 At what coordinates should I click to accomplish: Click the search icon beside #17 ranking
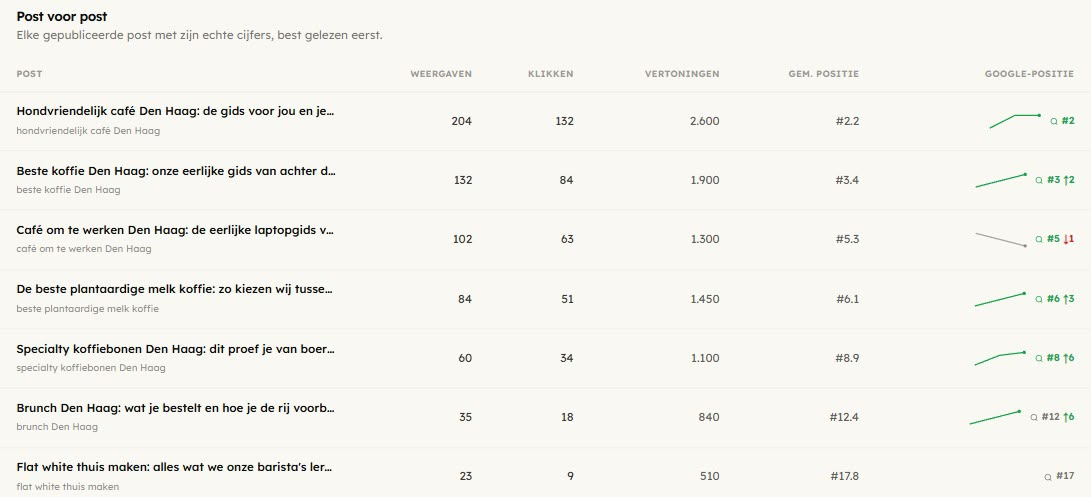tap(1048, 477)
